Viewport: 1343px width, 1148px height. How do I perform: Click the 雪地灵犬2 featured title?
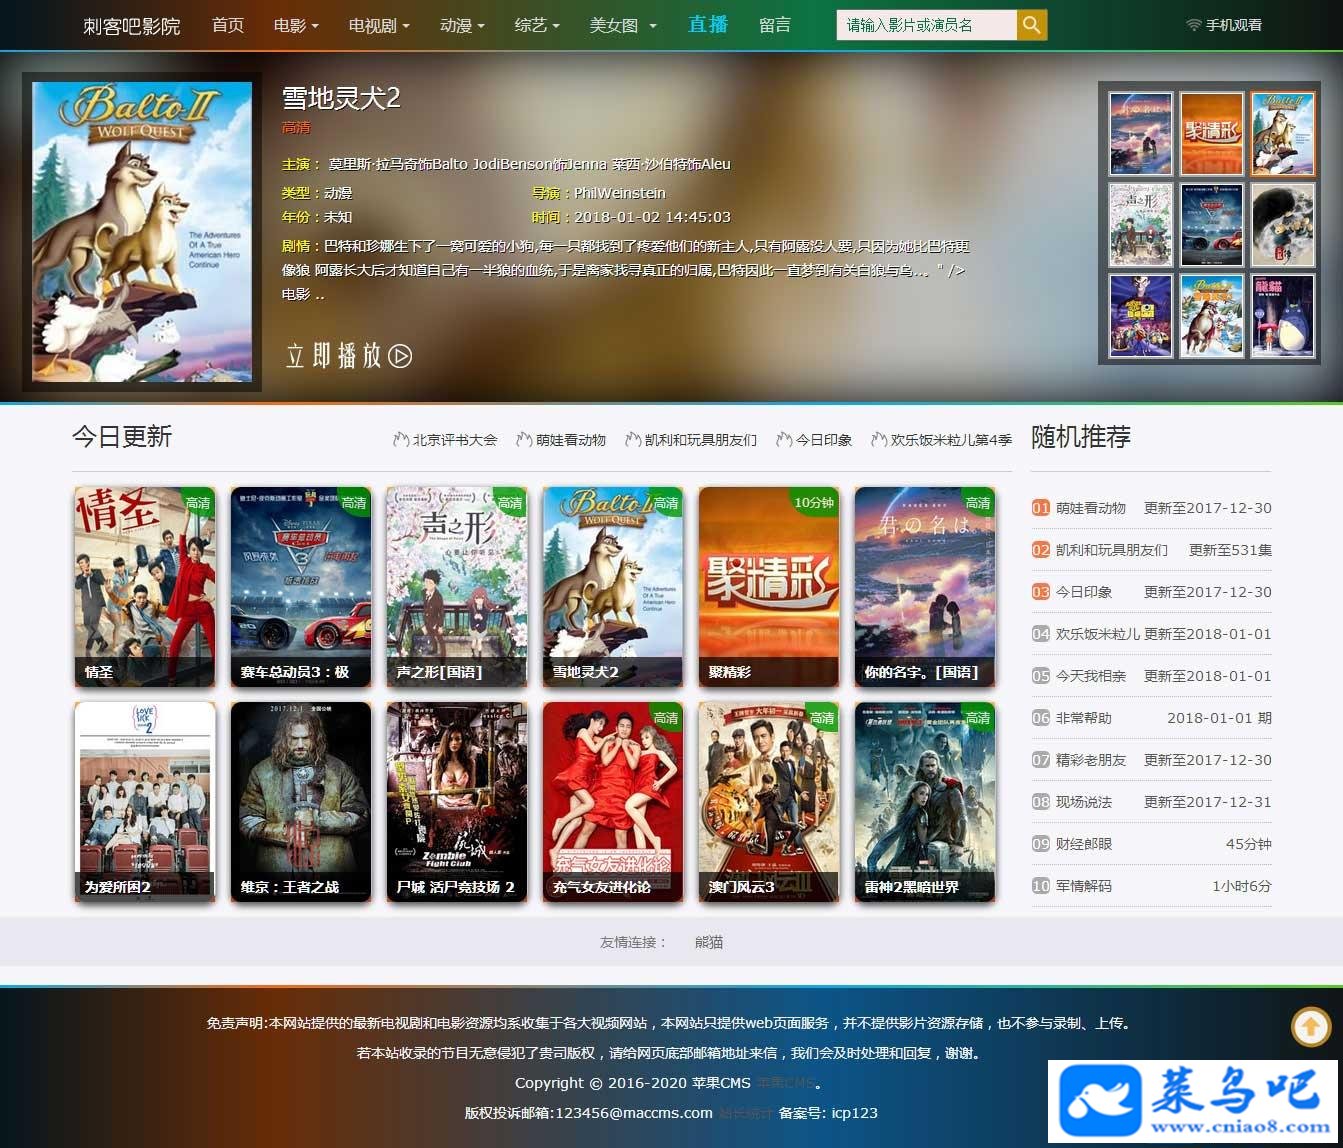341,98
